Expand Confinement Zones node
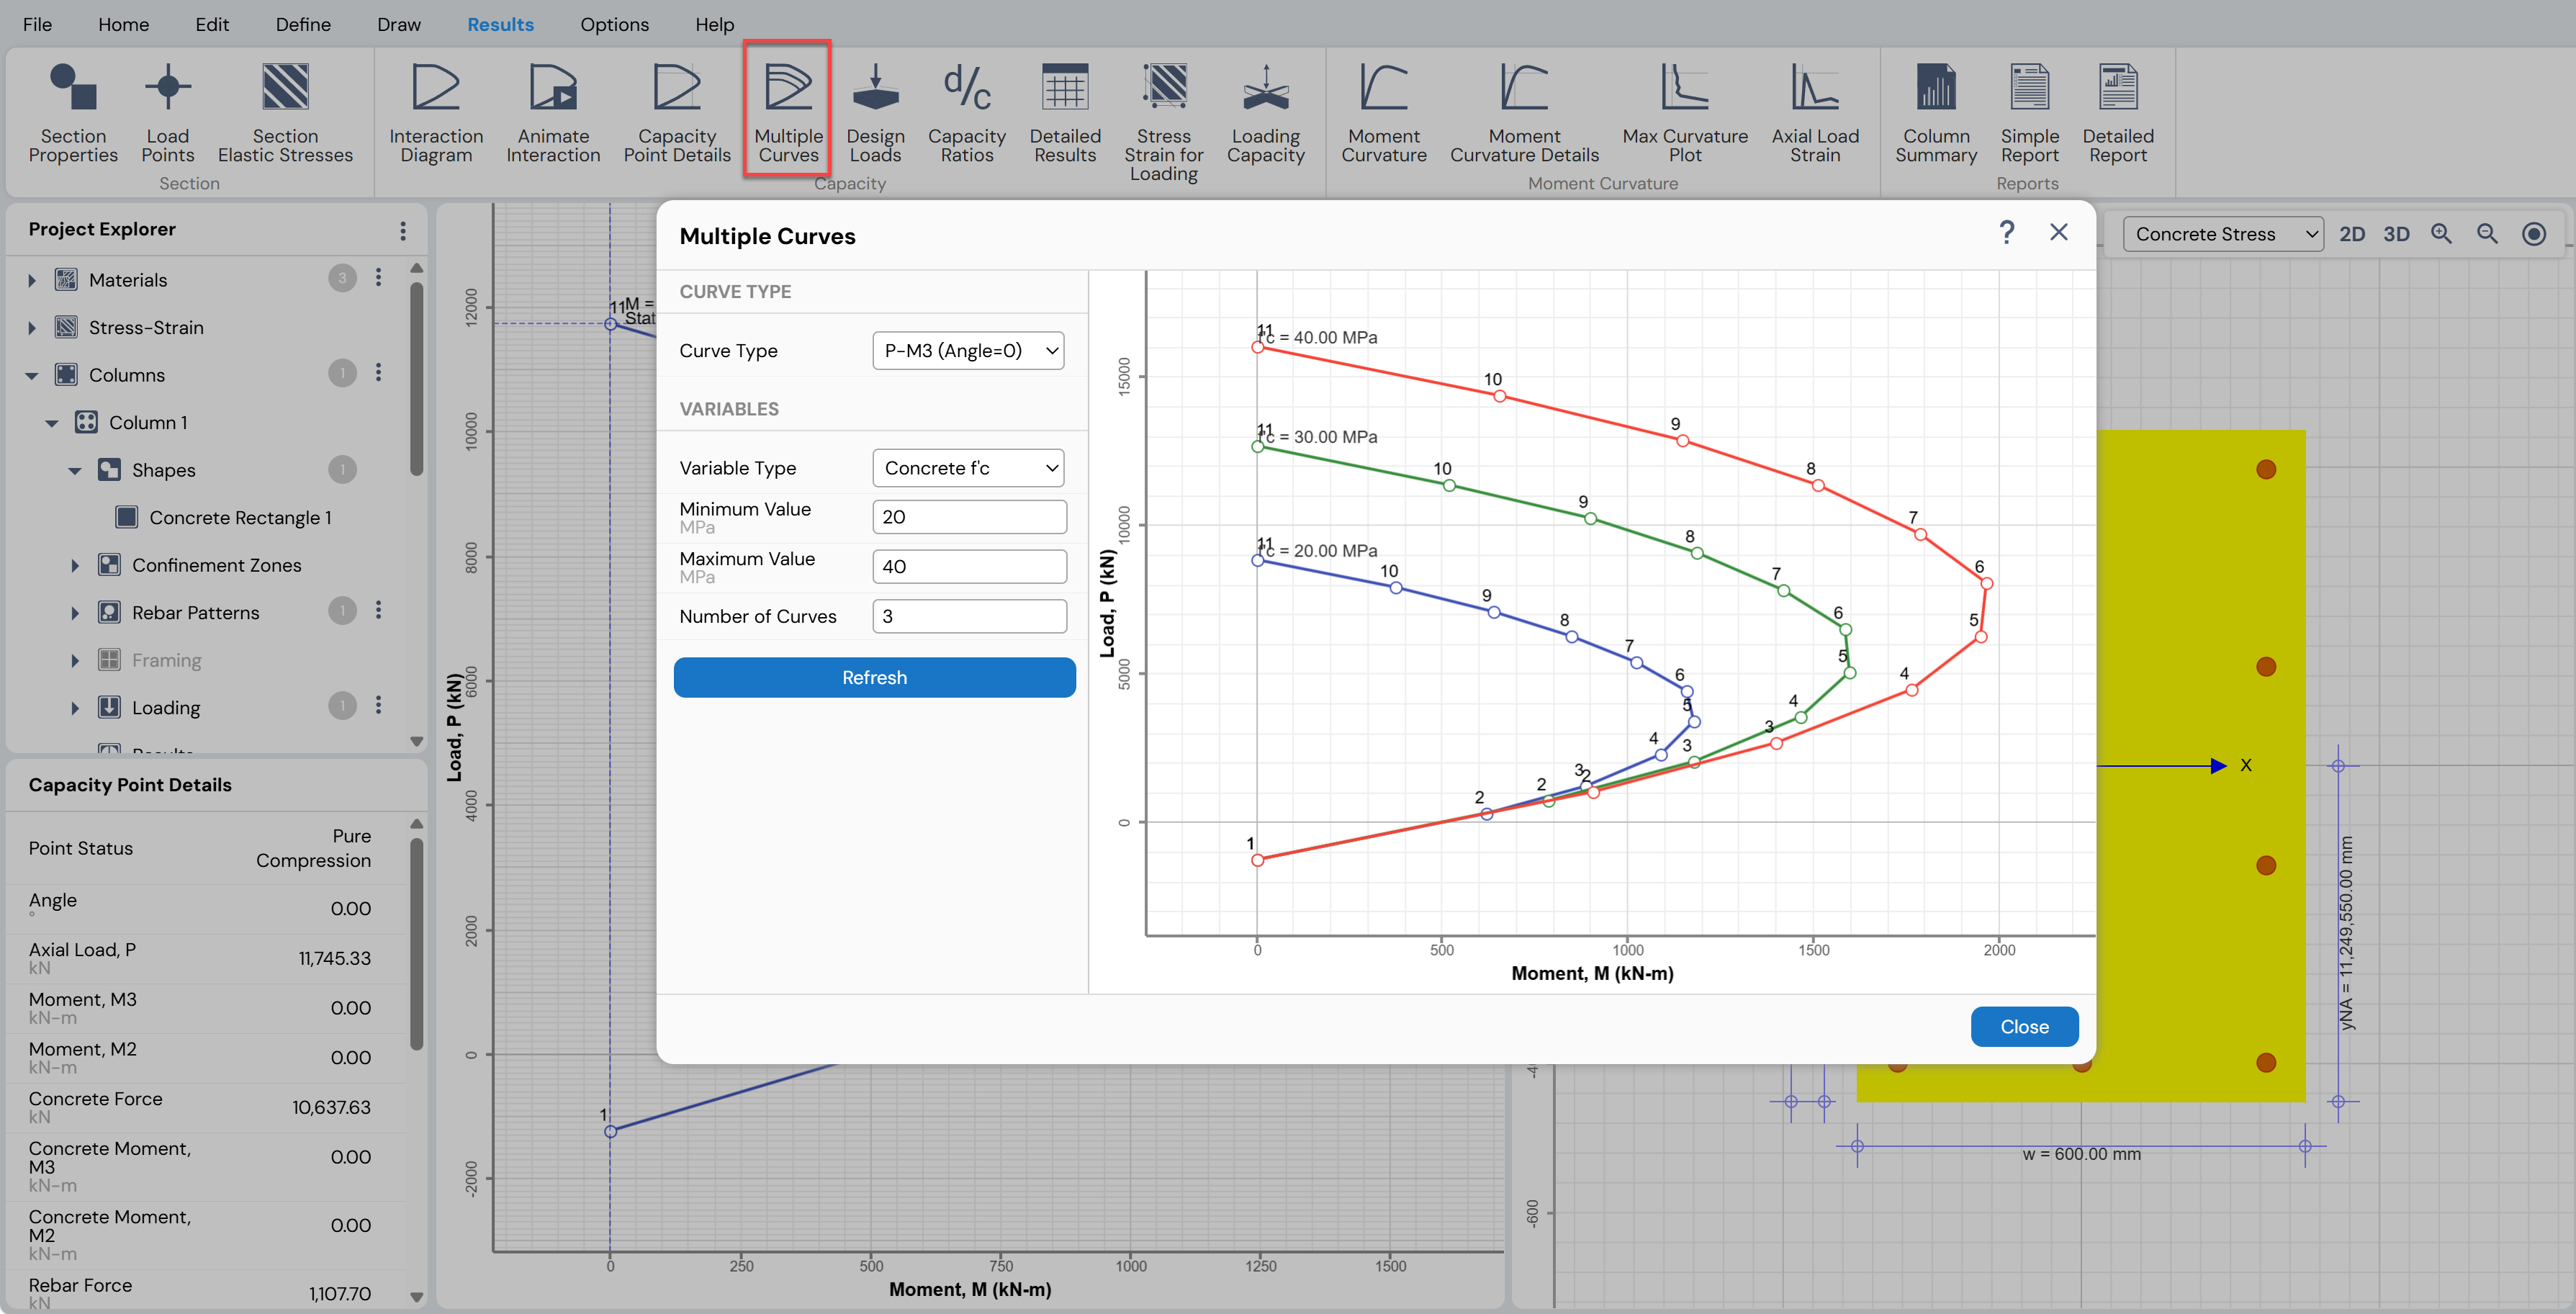Image resolution: width=2576 pixels, height=1314 pixels. (x=75, y=566)
